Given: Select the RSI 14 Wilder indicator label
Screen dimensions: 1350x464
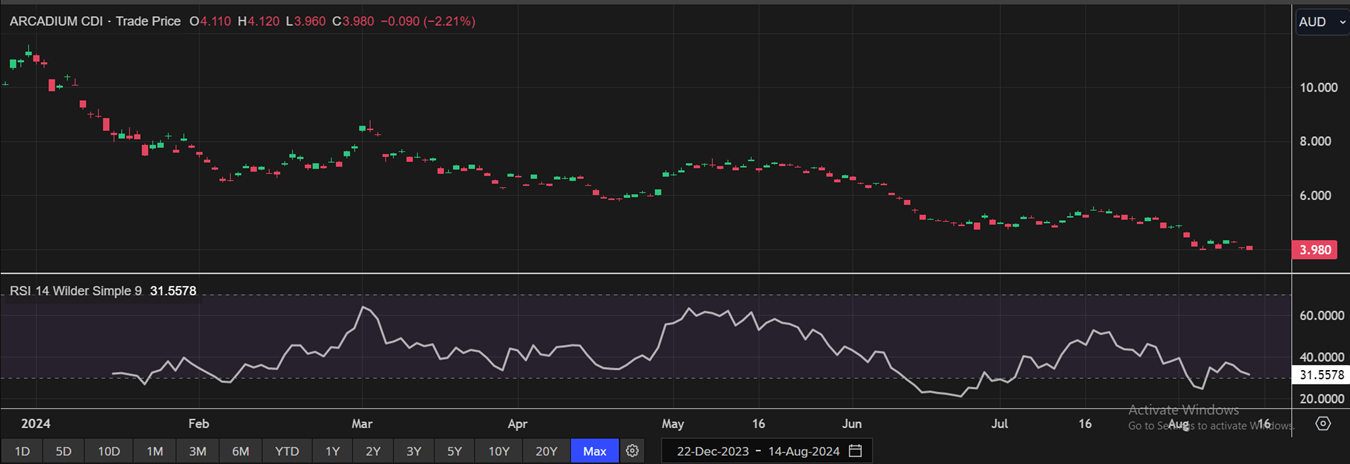Looking at the screenshot, I should click(75, 291).
